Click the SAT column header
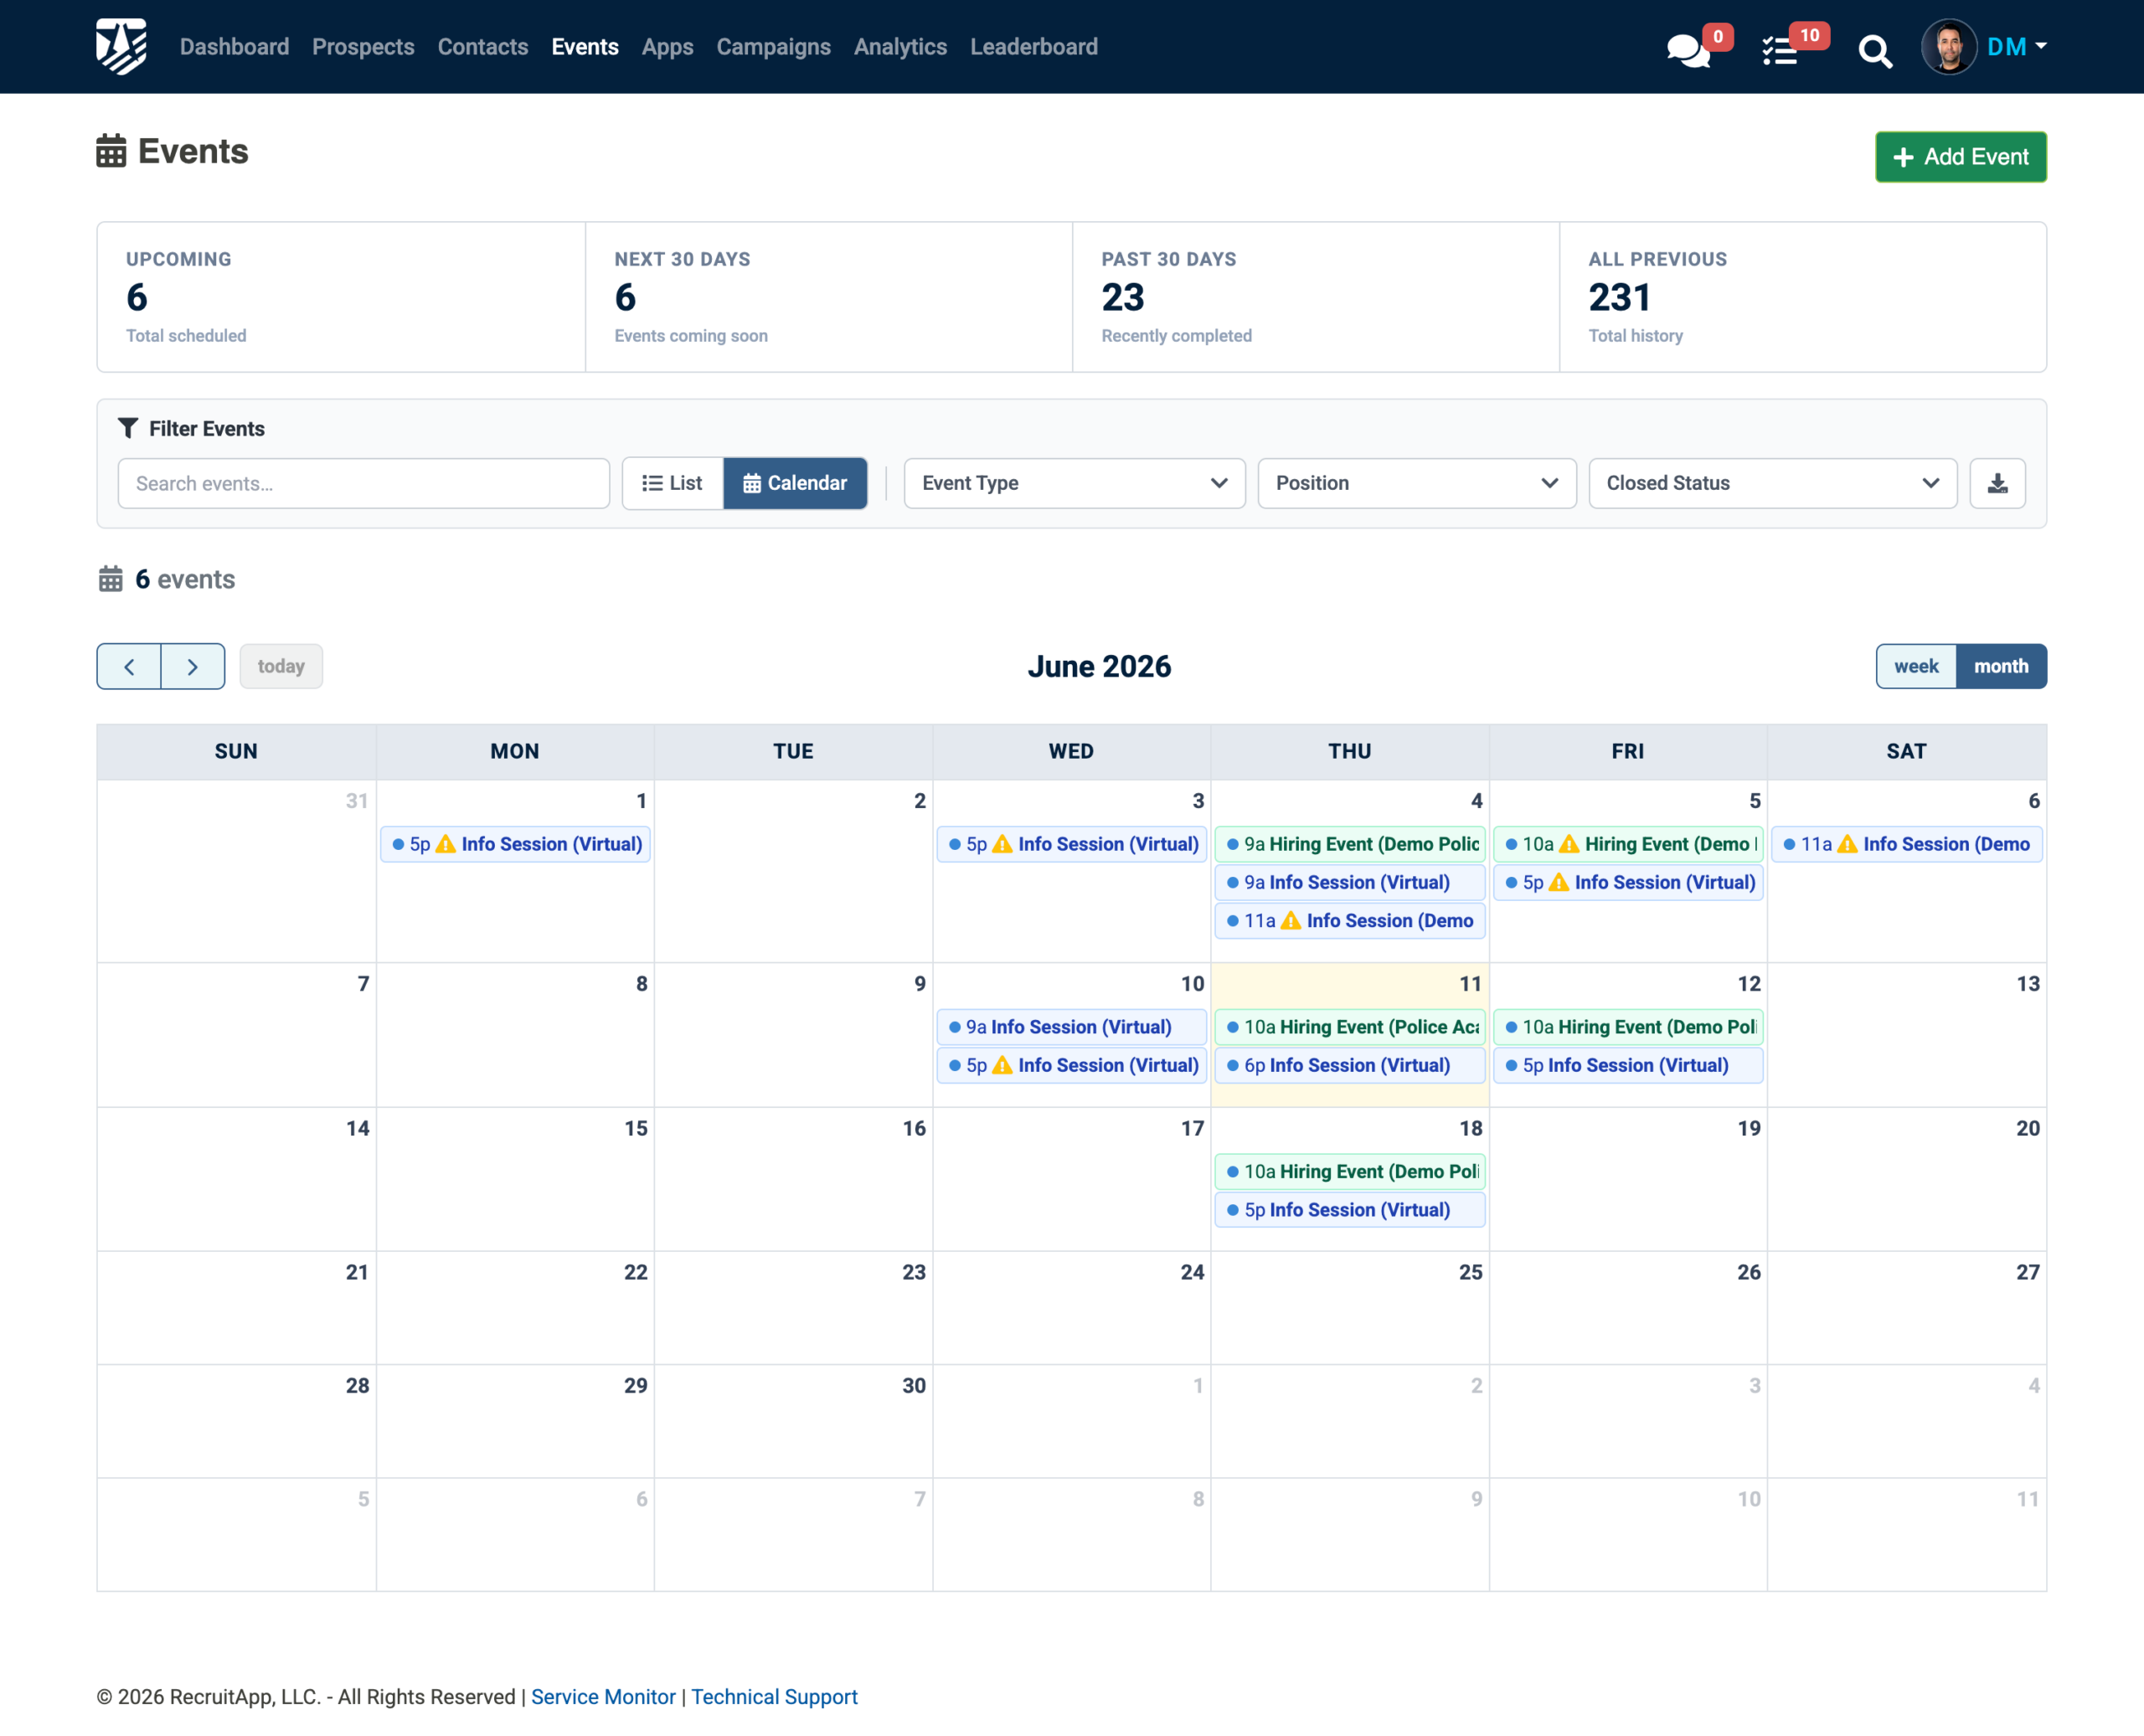The image size is (2144, 1736). pyautogui.click(x=1906, y=751)
